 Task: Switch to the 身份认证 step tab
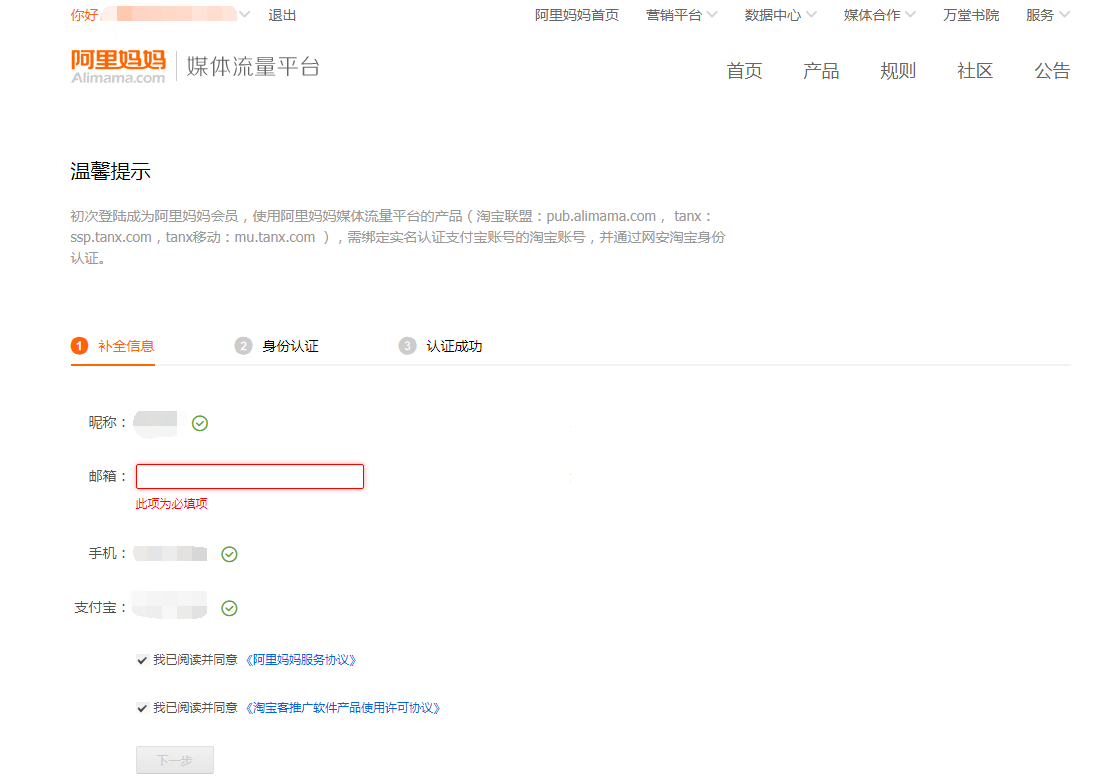click(x=290, y=346)
